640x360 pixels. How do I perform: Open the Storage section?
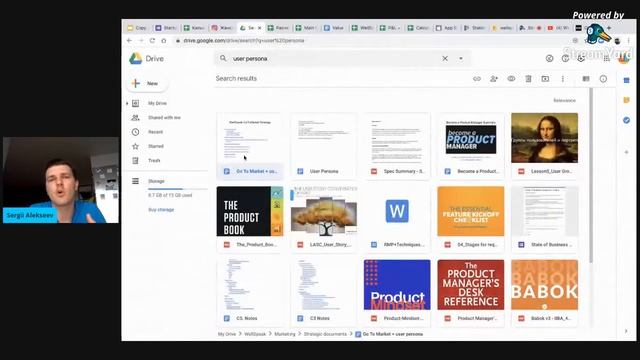(x=156, y=181)
